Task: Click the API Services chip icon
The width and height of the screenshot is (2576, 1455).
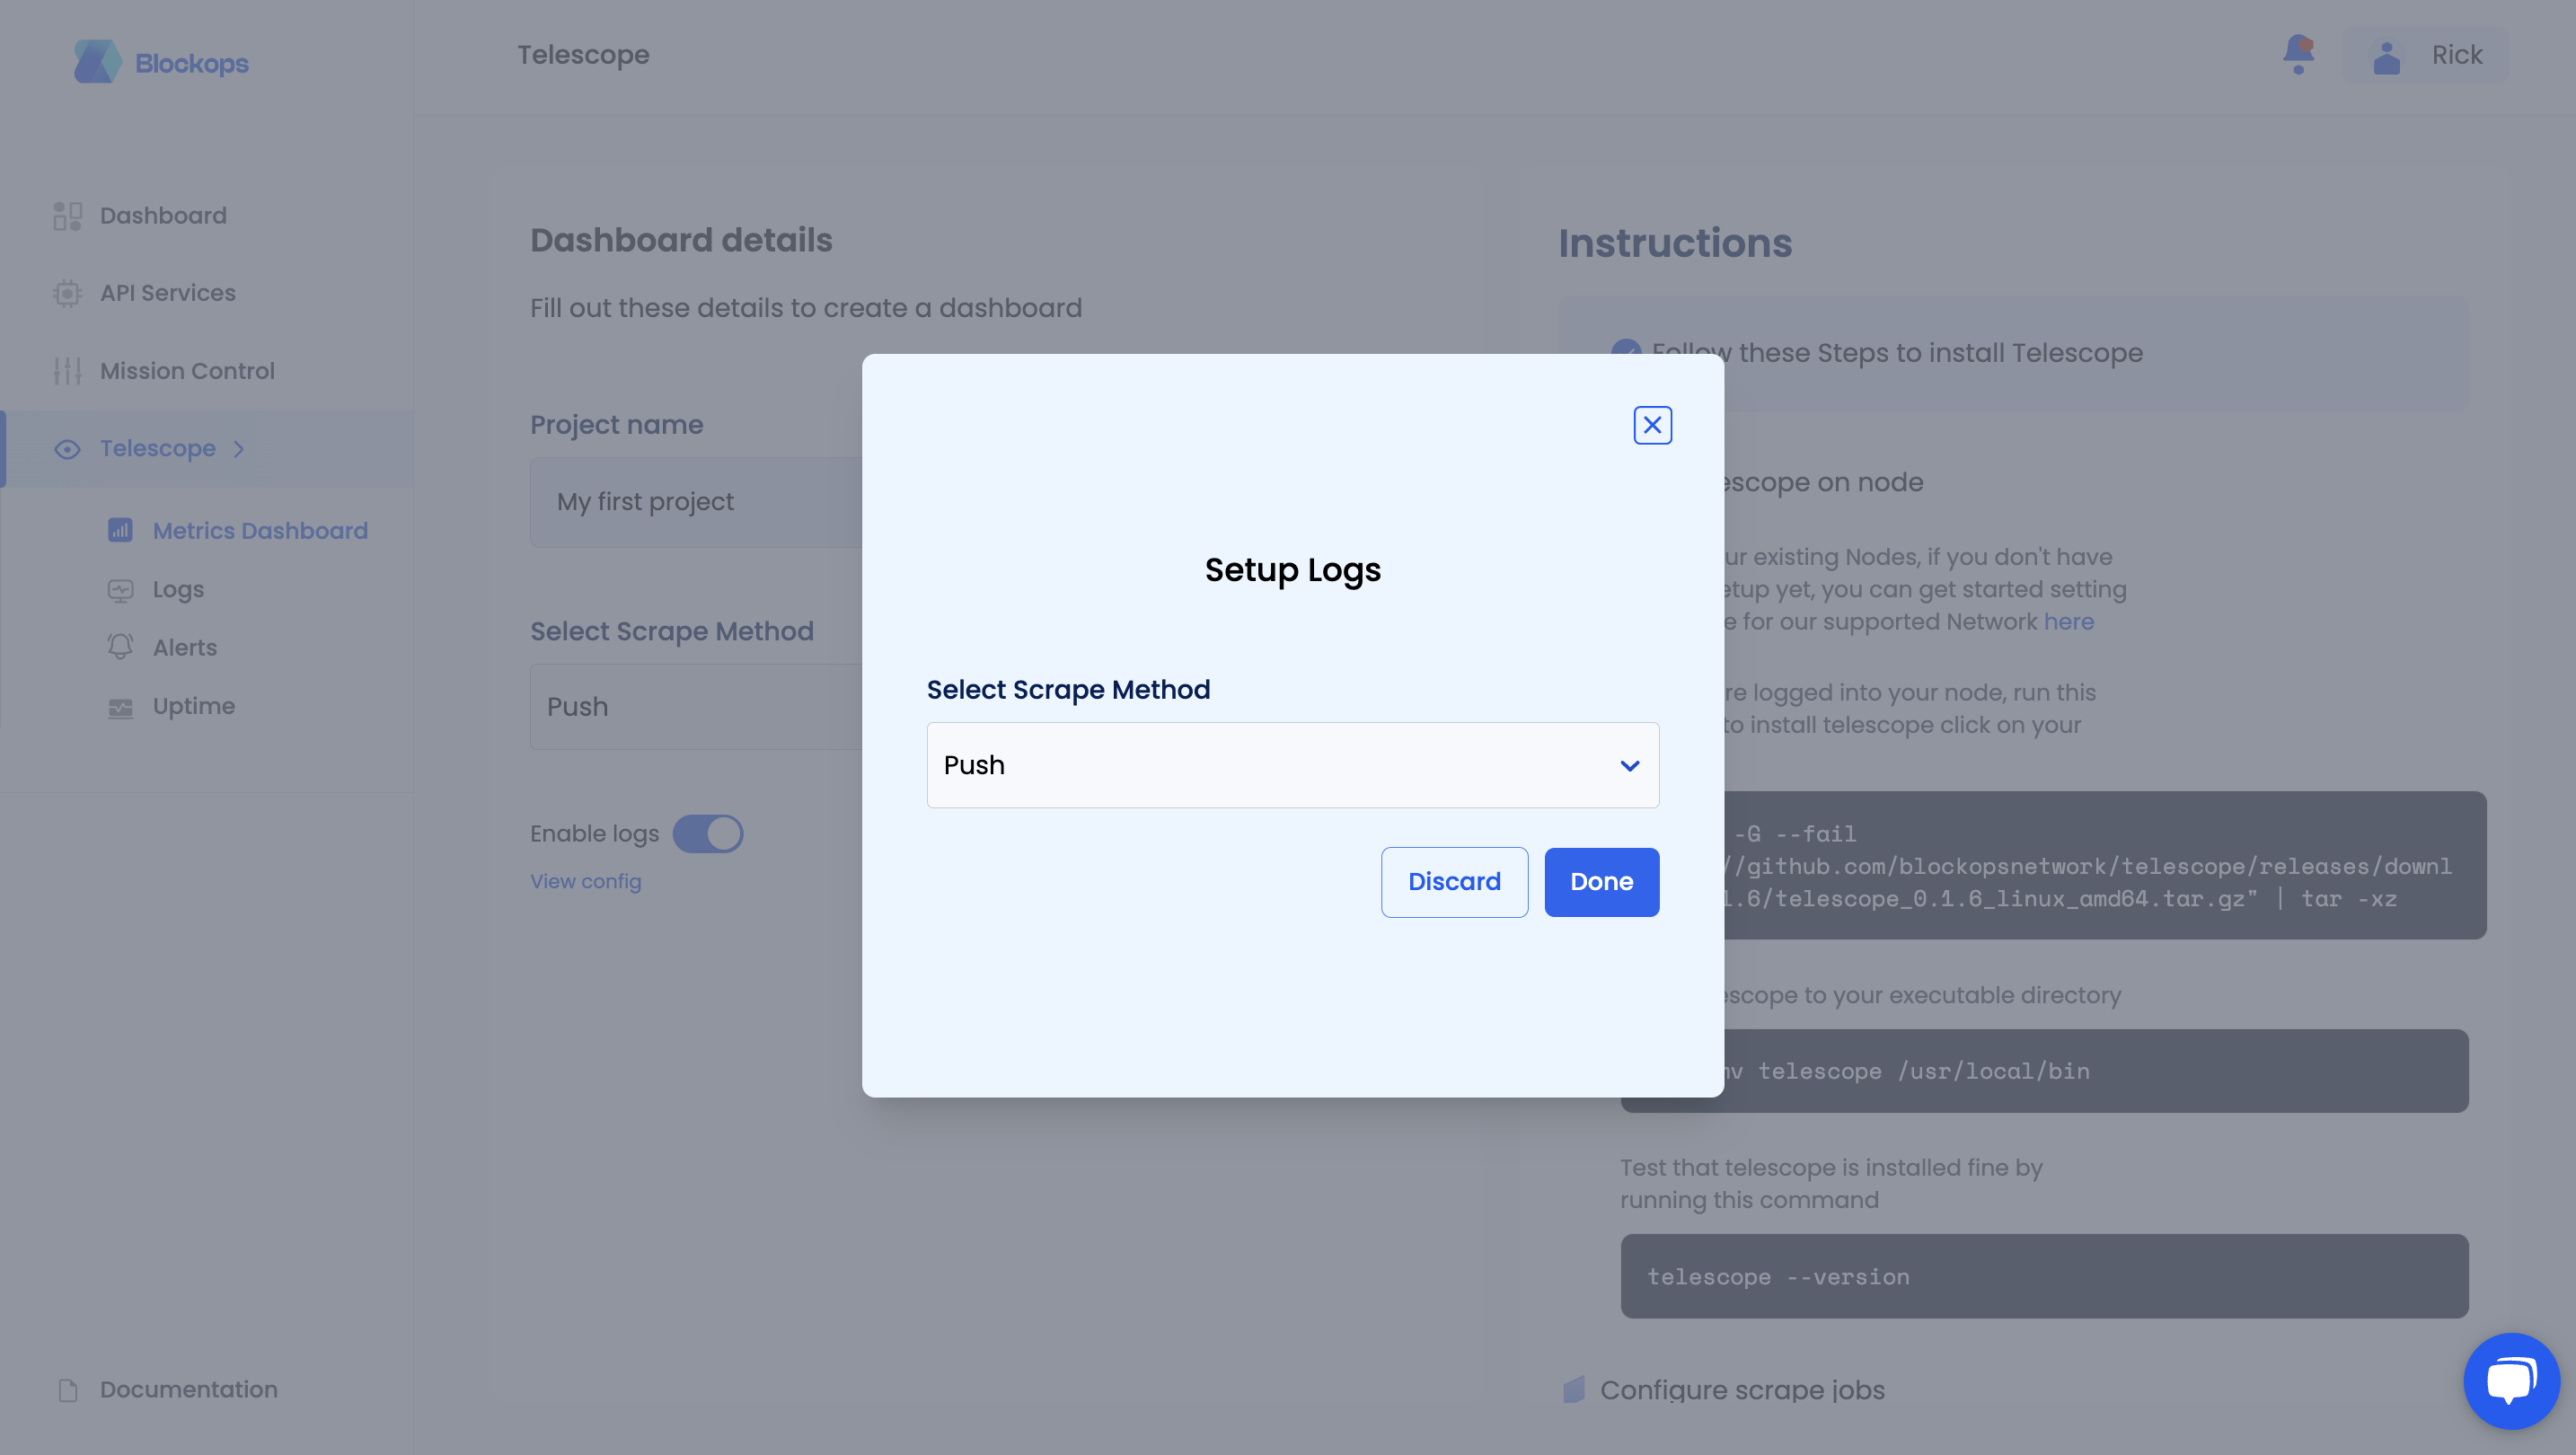Action: tap(67, 293)
